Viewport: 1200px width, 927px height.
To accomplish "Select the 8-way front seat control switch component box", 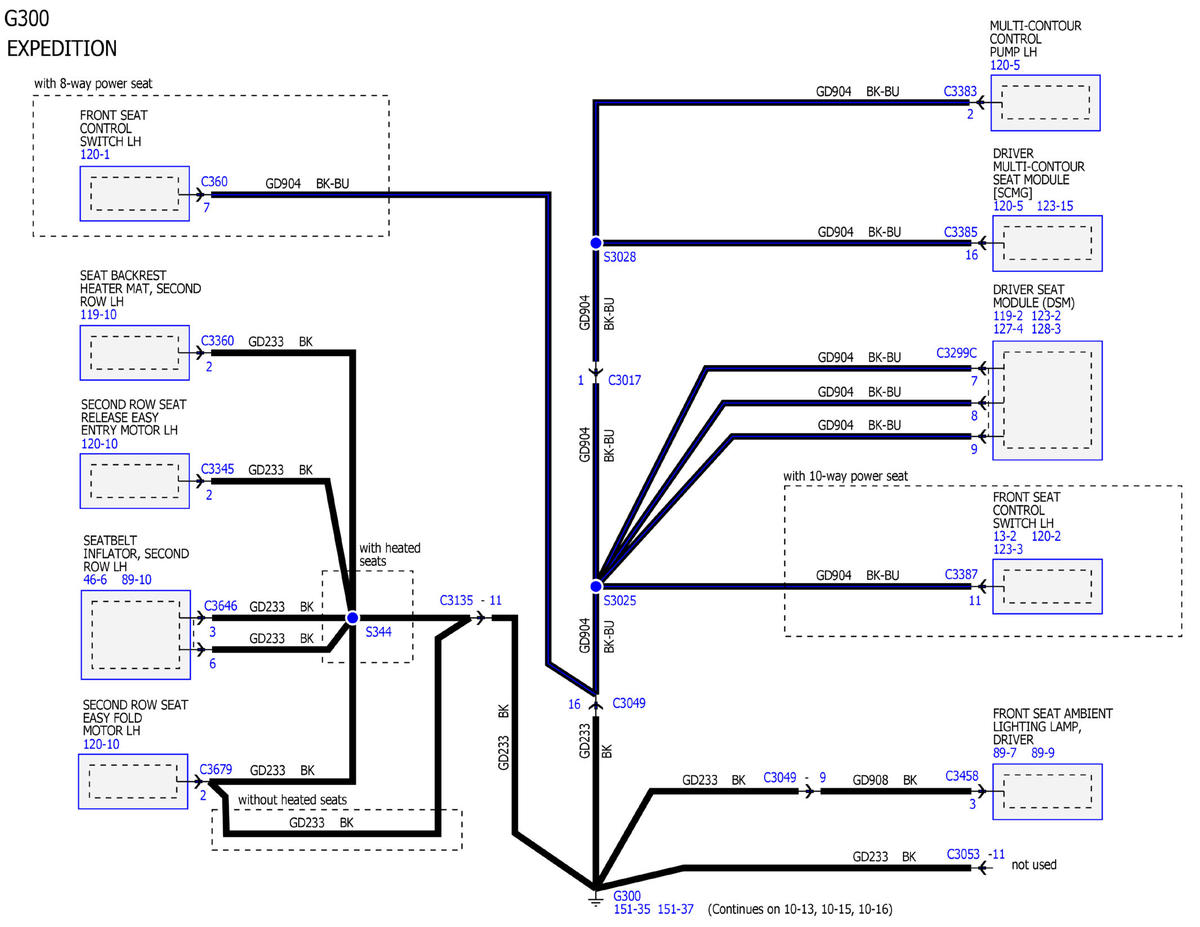I will click(134, 193).
